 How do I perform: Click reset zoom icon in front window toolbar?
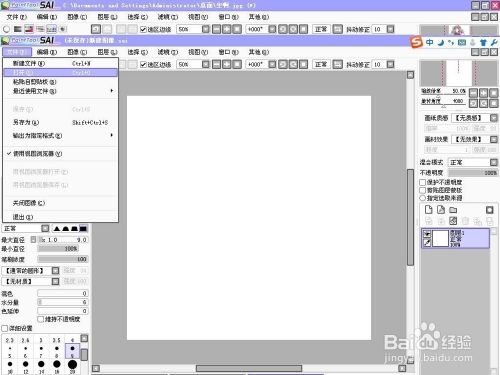pos(237,64)
